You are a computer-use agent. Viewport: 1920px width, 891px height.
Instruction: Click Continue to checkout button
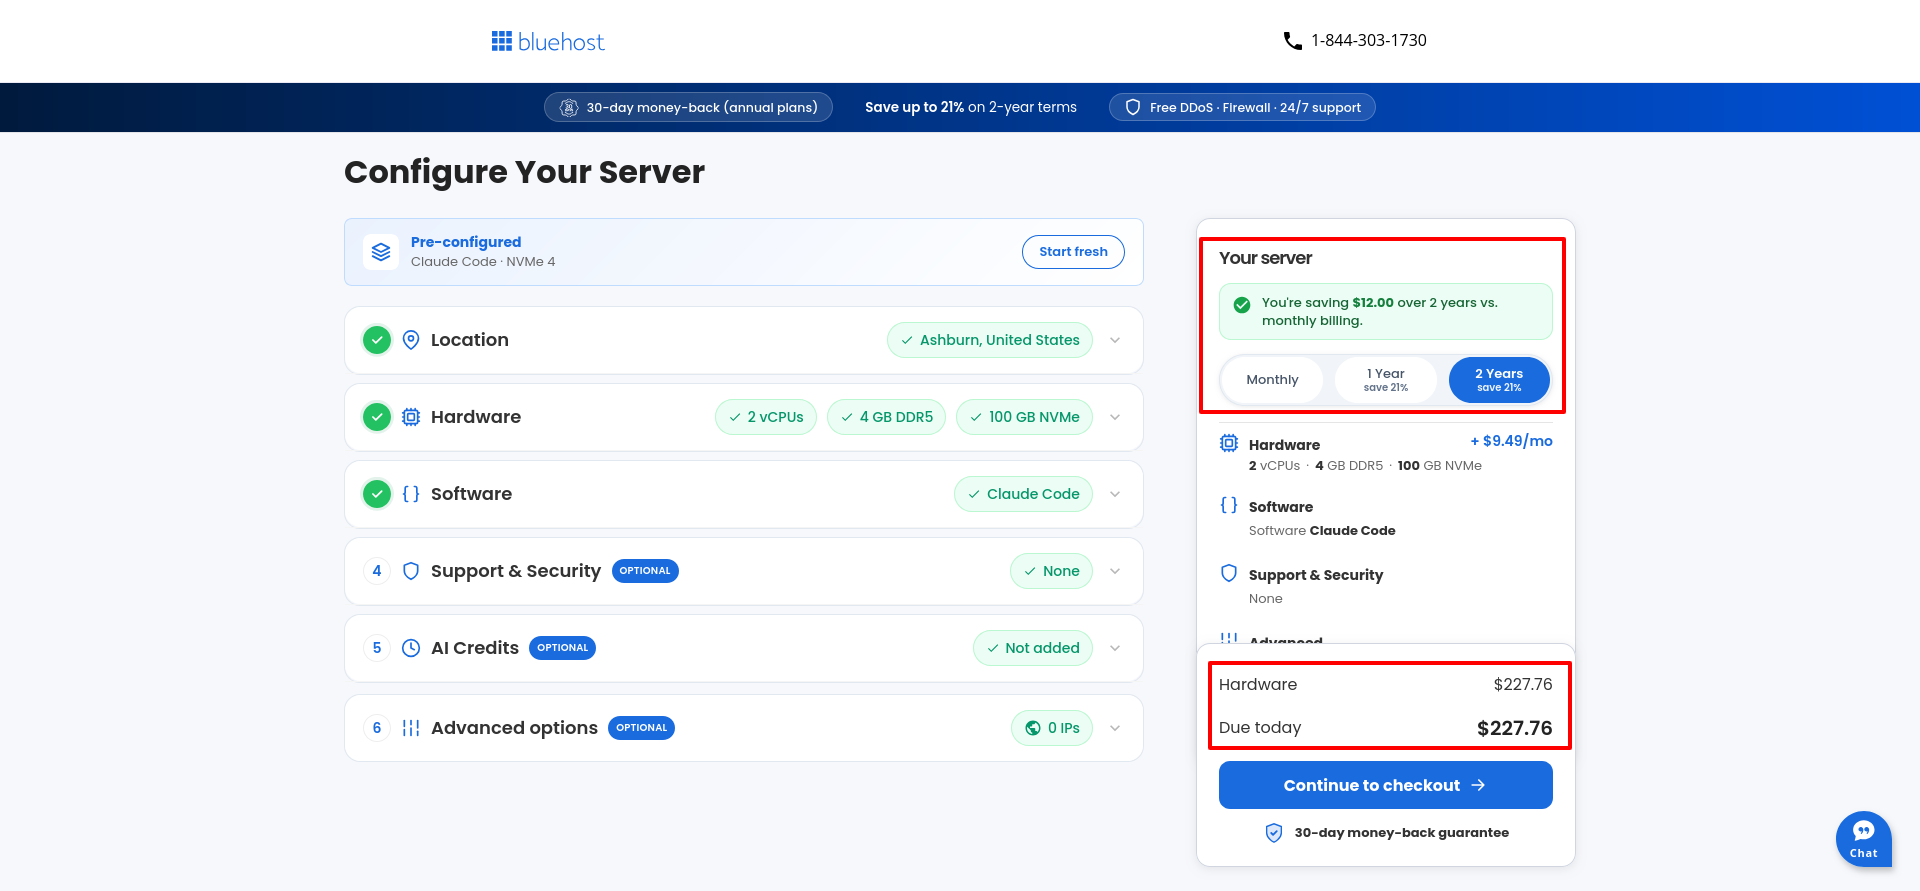1385,785
